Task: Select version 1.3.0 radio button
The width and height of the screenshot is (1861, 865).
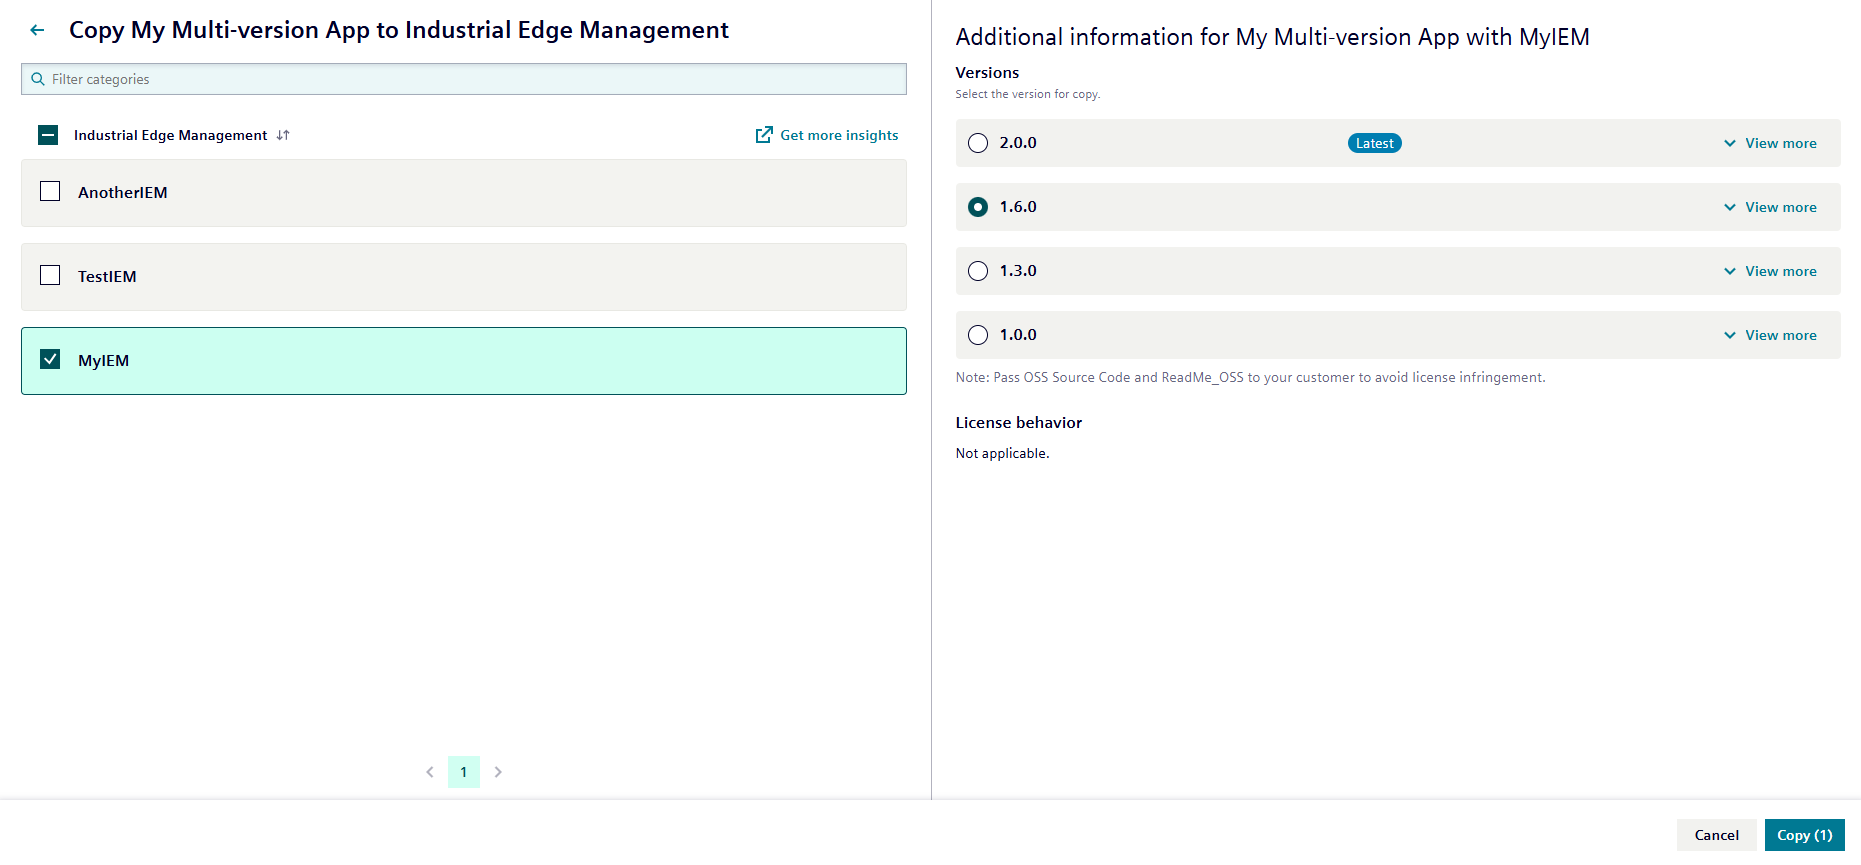Action: (x=978, y=271)
